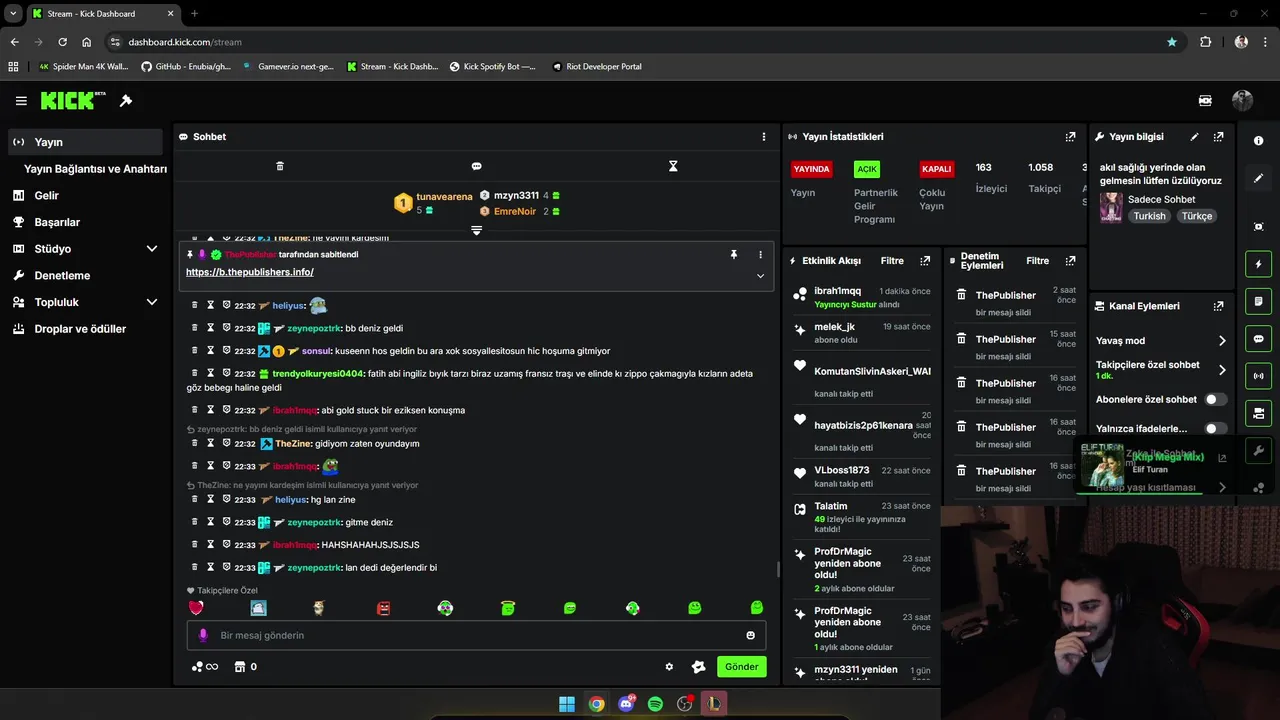Image resolution: width=1280 pixels, height=720 pixels.
Task: Click the Bir mesaj gönderin input field
Action: coord(476,635)
